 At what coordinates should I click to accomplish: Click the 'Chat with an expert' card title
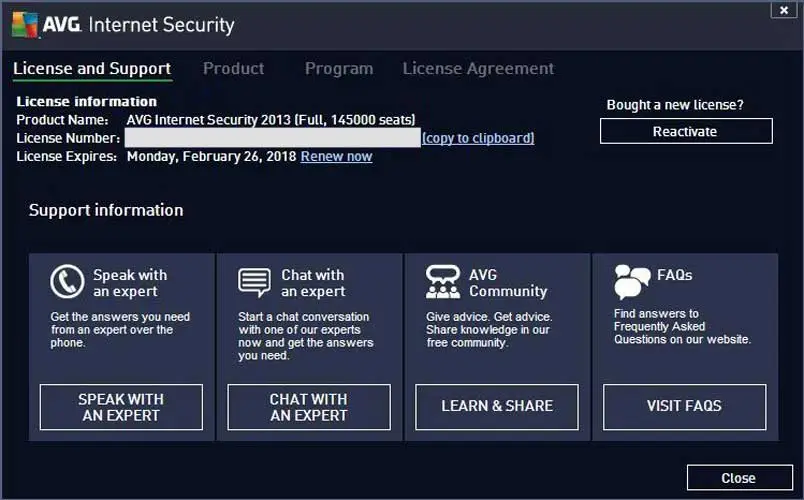tap(313, 283)
